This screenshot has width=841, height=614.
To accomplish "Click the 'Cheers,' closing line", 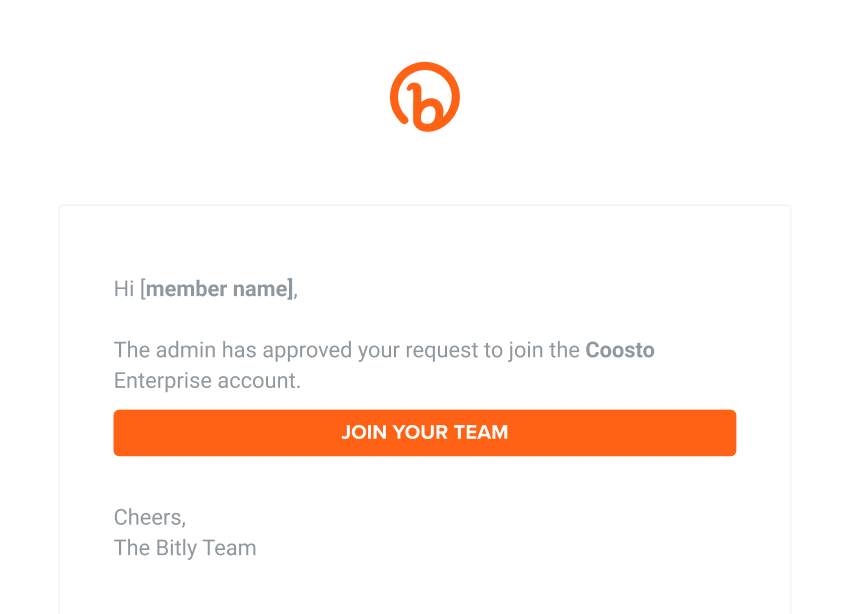I will [x=150, y=517].
